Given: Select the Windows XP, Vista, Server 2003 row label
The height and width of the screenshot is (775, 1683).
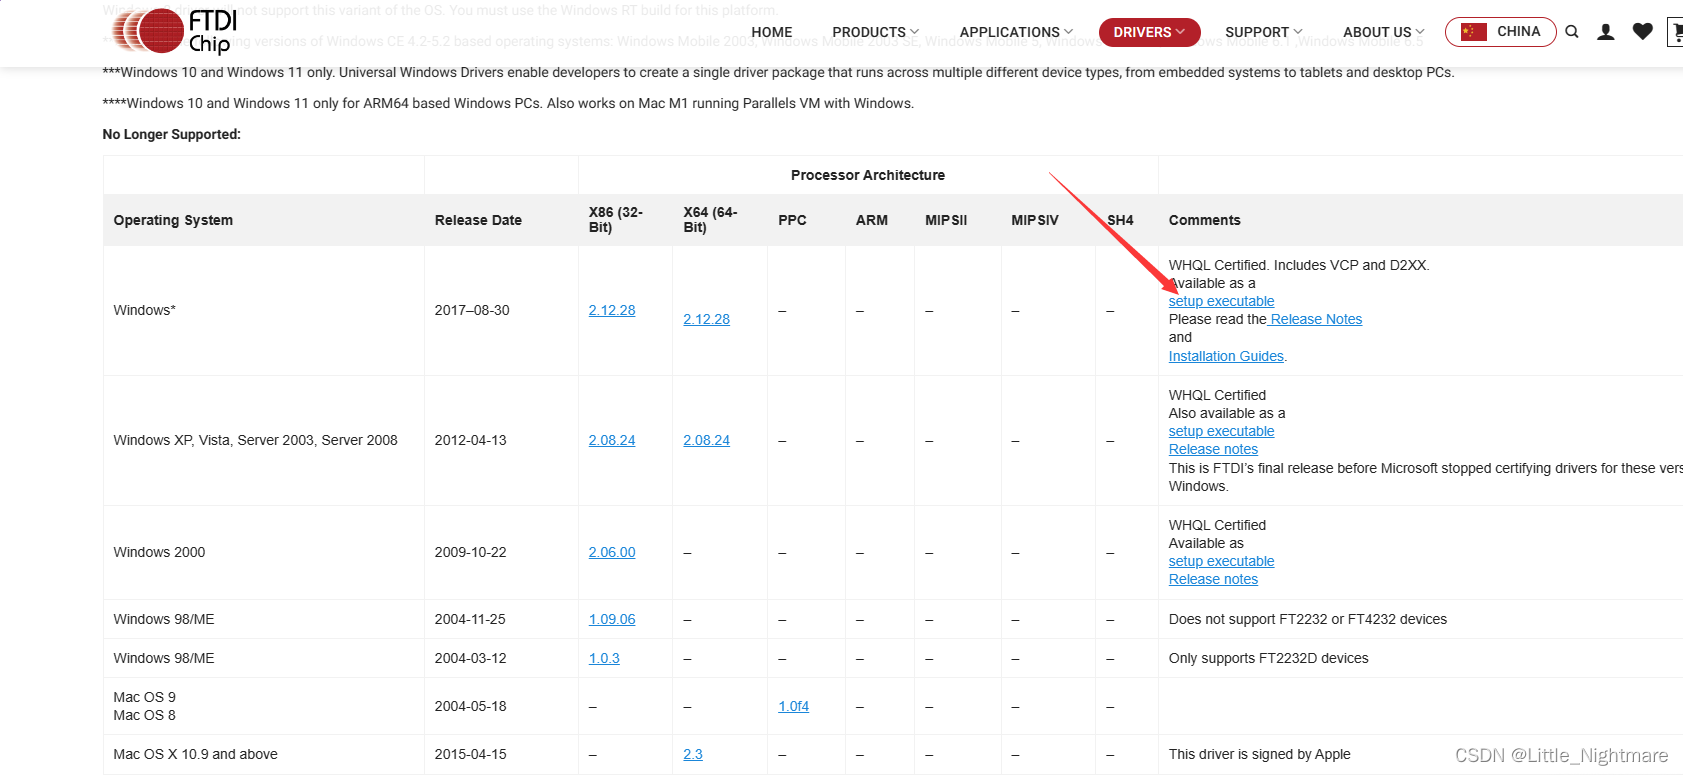Looking at the screenshot, I should pos(255,440).
